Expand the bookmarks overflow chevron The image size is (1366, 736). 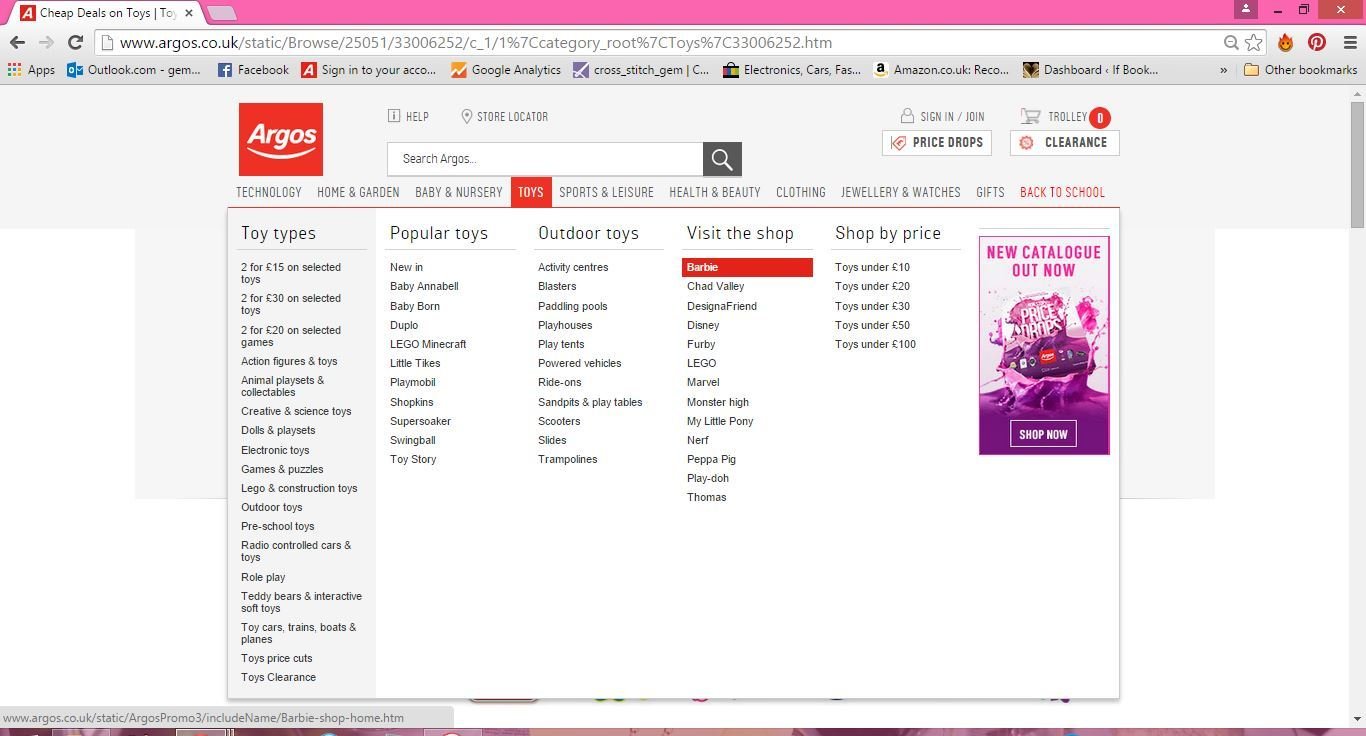(1223, 70)
